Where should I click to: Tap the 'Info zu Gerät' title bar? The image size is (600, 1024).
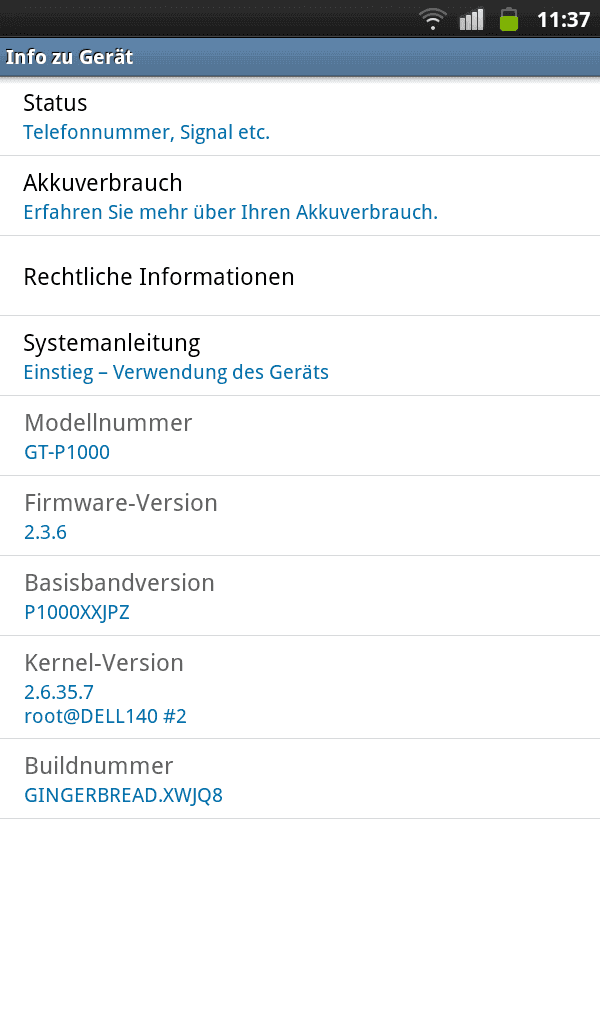click(x=300, y=57)
